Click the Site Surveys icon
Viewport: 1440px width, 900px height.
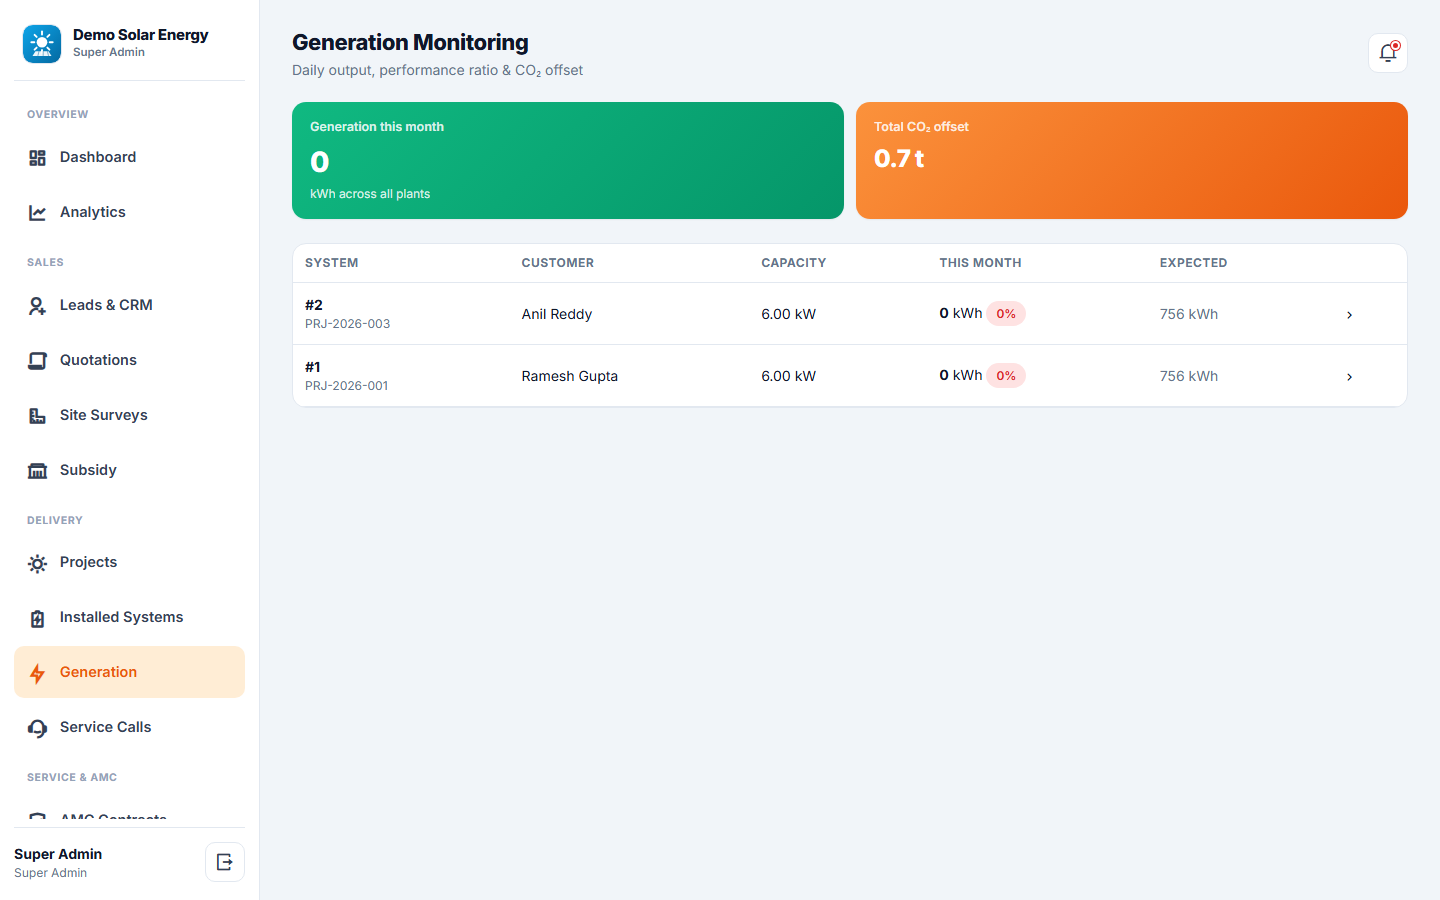tap(37, 416)
